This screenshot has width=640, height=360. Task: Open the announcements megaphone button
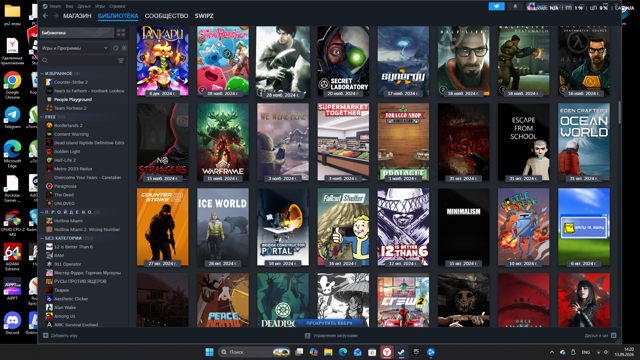pos(496,6)
